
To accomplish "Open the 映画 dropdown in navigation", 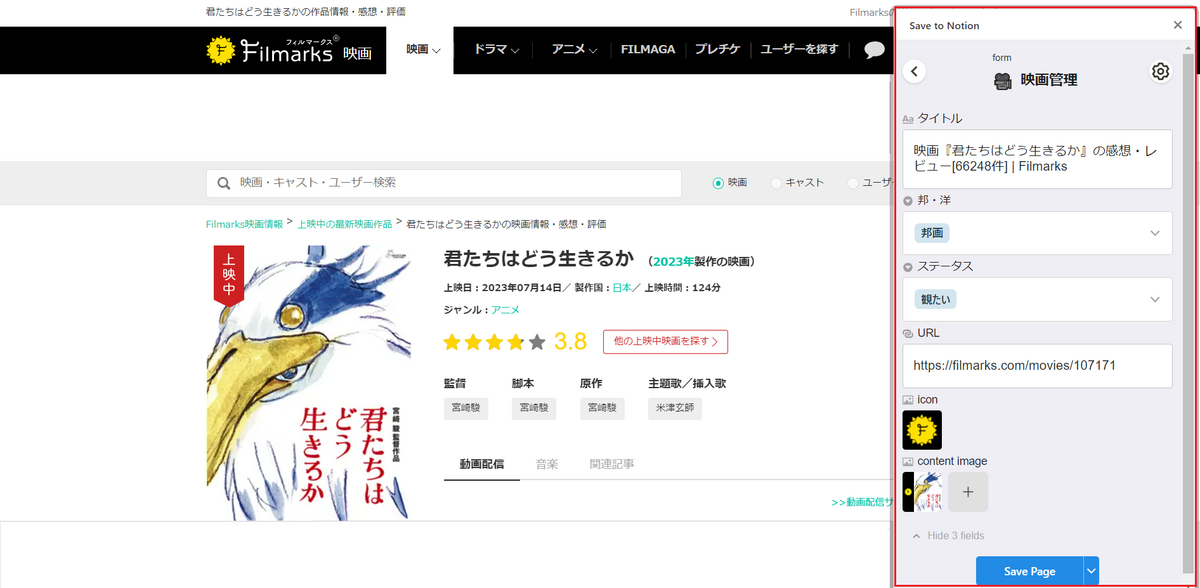I will click(423, 50).
